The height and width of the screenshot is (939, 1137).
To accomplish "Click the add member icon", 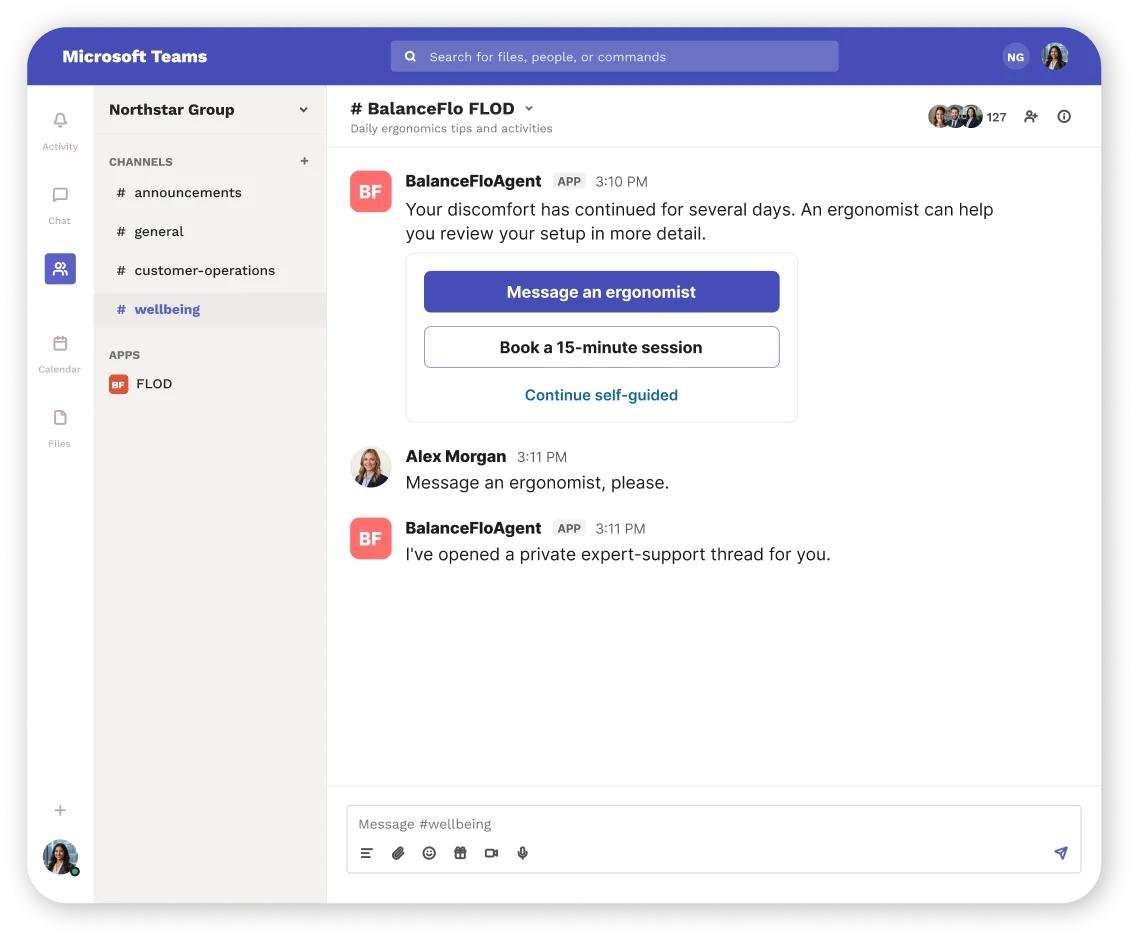I will (1031, 117).
